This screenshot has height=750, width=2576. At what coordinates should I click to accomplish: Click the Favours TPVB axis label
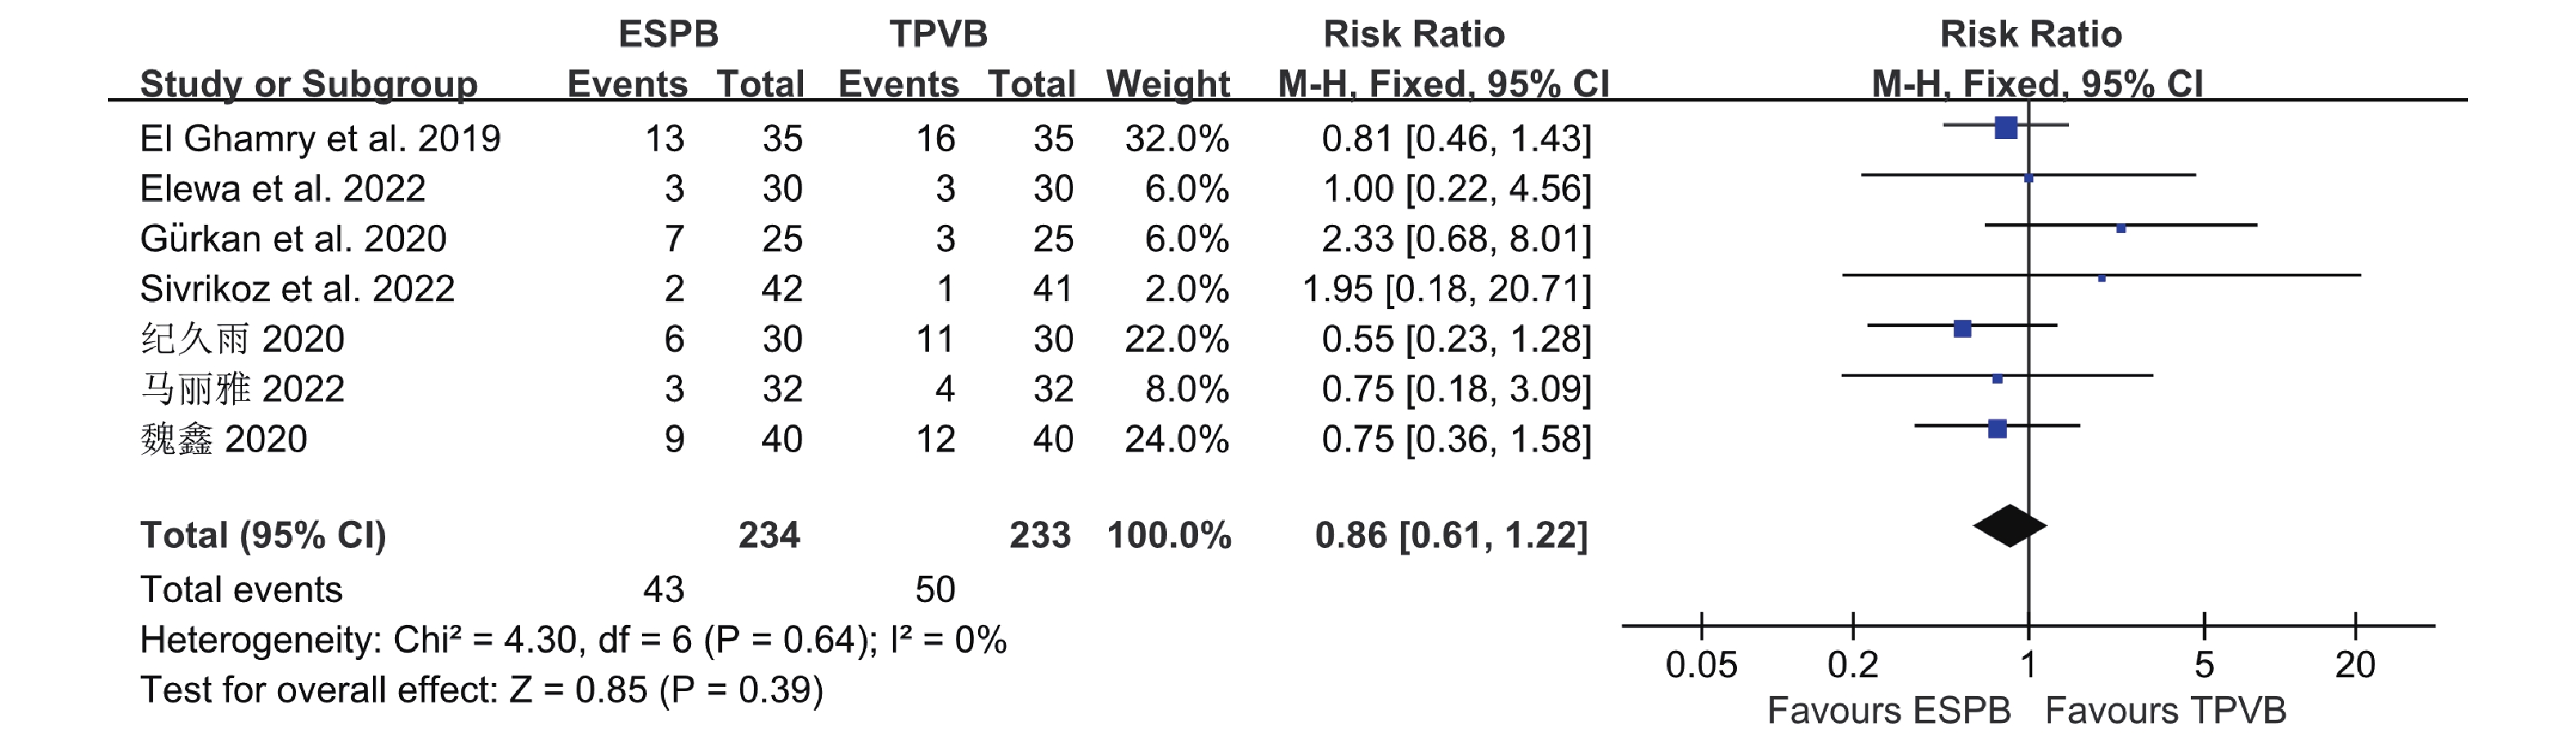tap(2165, 711)
